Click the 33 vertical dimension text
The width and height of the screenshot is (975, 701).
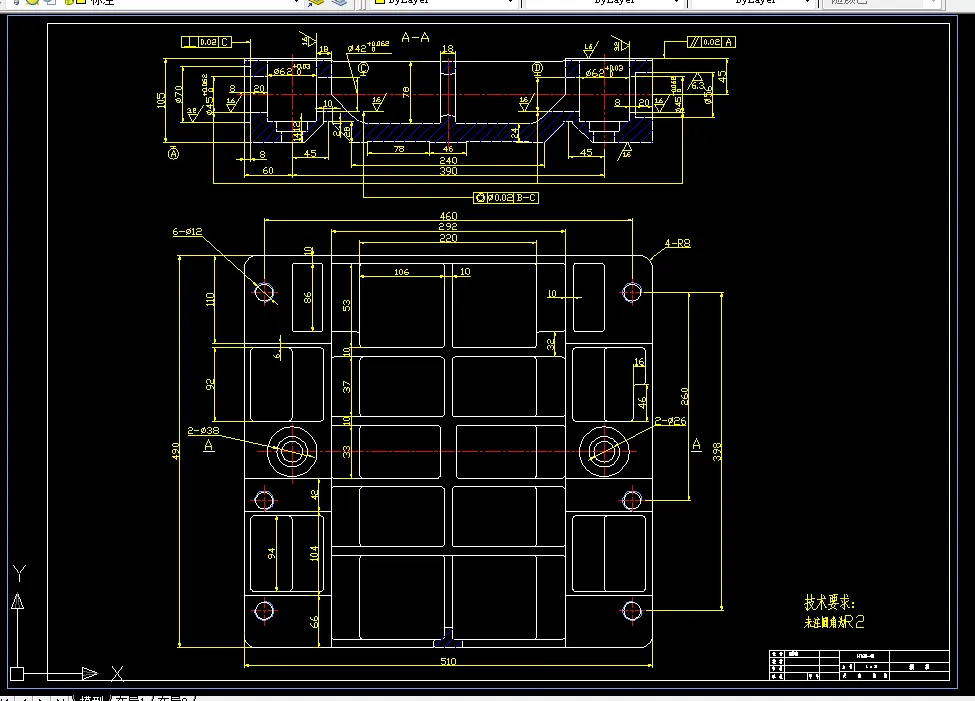pos(346,452)
